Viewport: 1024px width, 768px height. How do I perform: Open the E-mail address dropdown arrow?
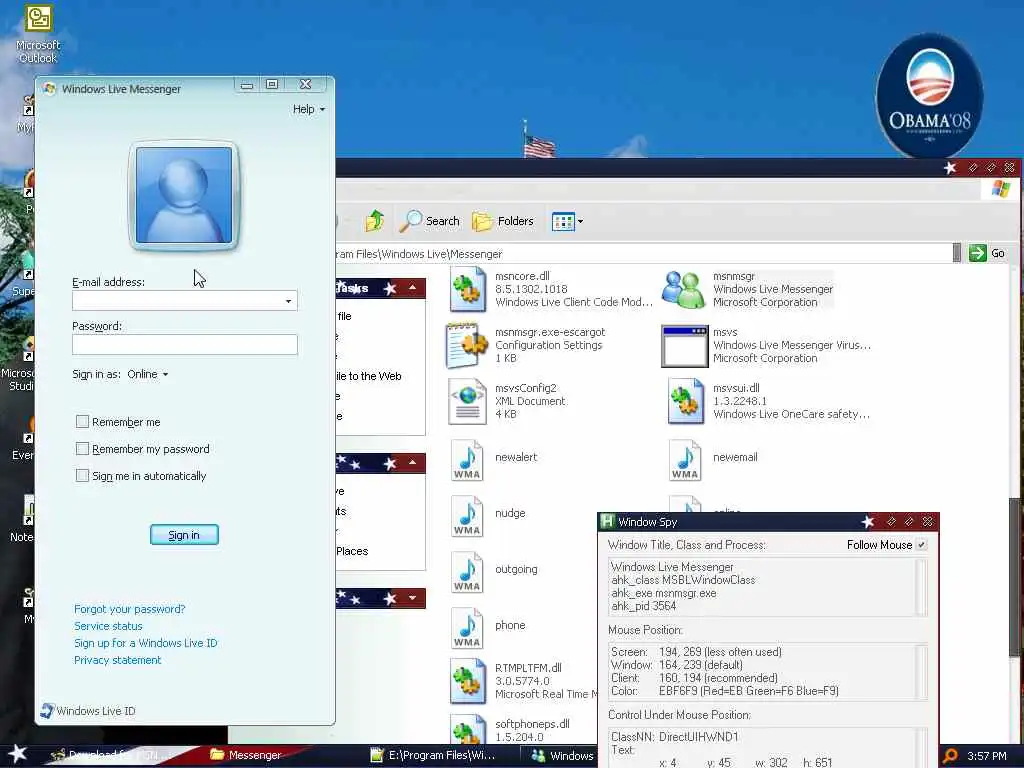(x=288, y=301)
